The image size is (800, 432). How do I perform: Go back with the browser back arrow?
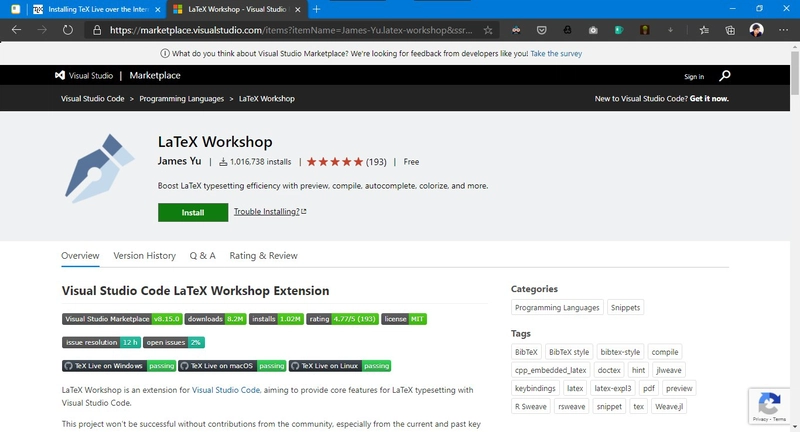[x=16, y=30]
